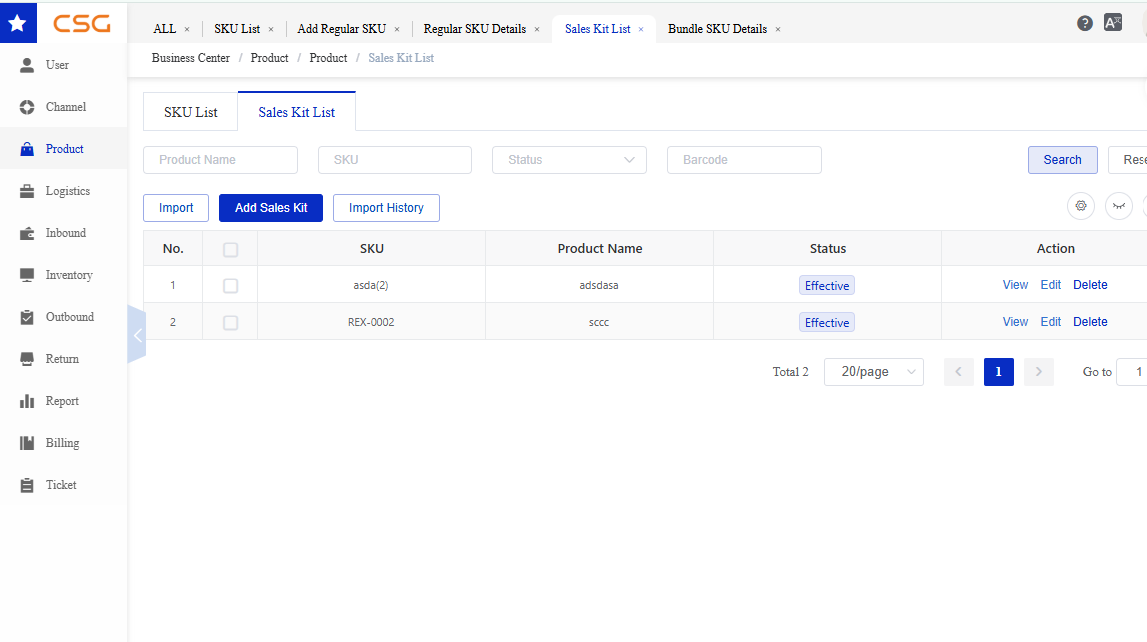This screenshot has width=1147, height=642.
Task: Close the Regular SKU Details tab
Action: 537,29
